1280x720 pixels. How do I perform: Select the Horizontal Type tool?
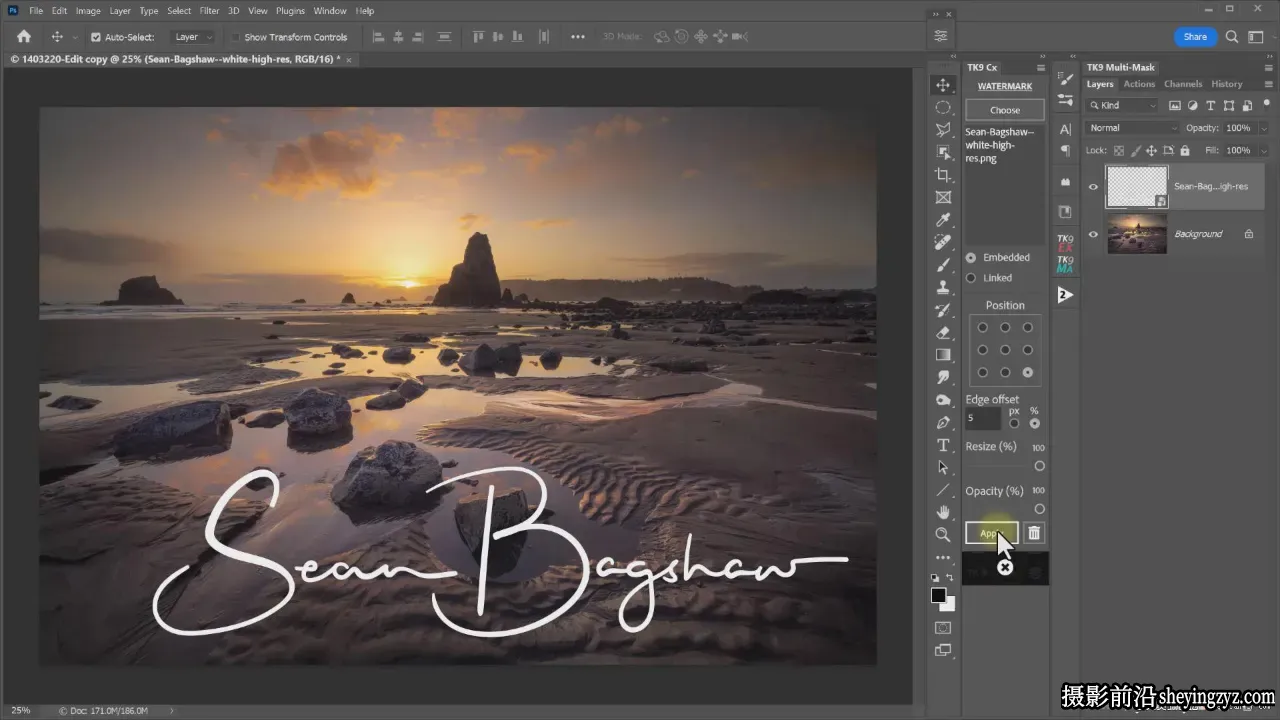pos(943,445)
